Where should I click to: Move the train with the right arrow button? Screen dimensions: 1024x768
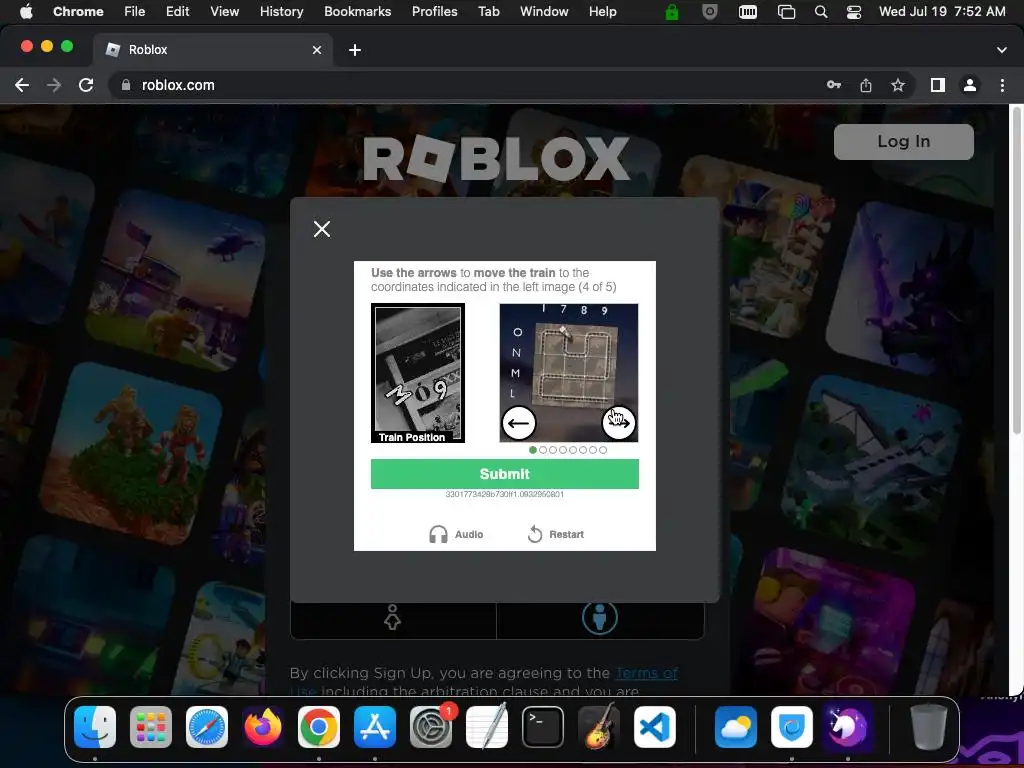pos(618,423)
